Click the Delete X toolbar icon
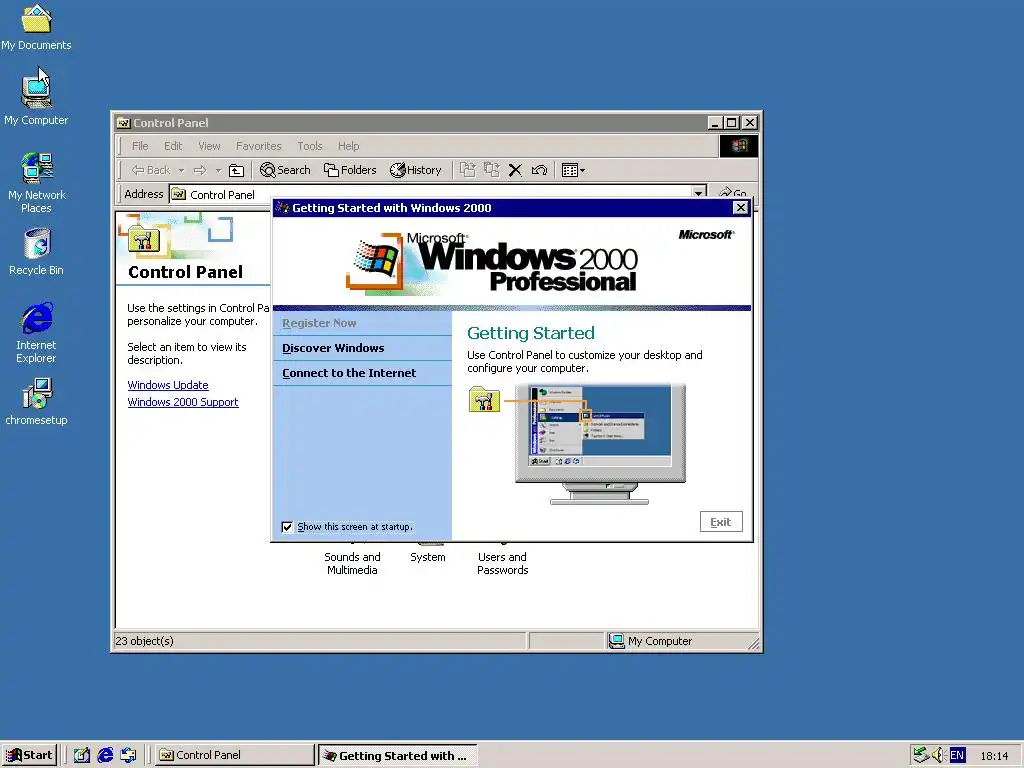The width and height of the screenshot is (1024, 768). coord(515,170)
